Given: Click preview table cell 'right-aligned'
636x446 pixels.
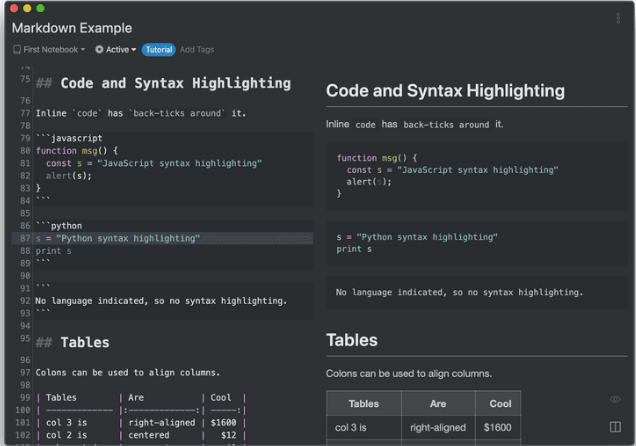Looking at the screenshot, I should (438, 427).
